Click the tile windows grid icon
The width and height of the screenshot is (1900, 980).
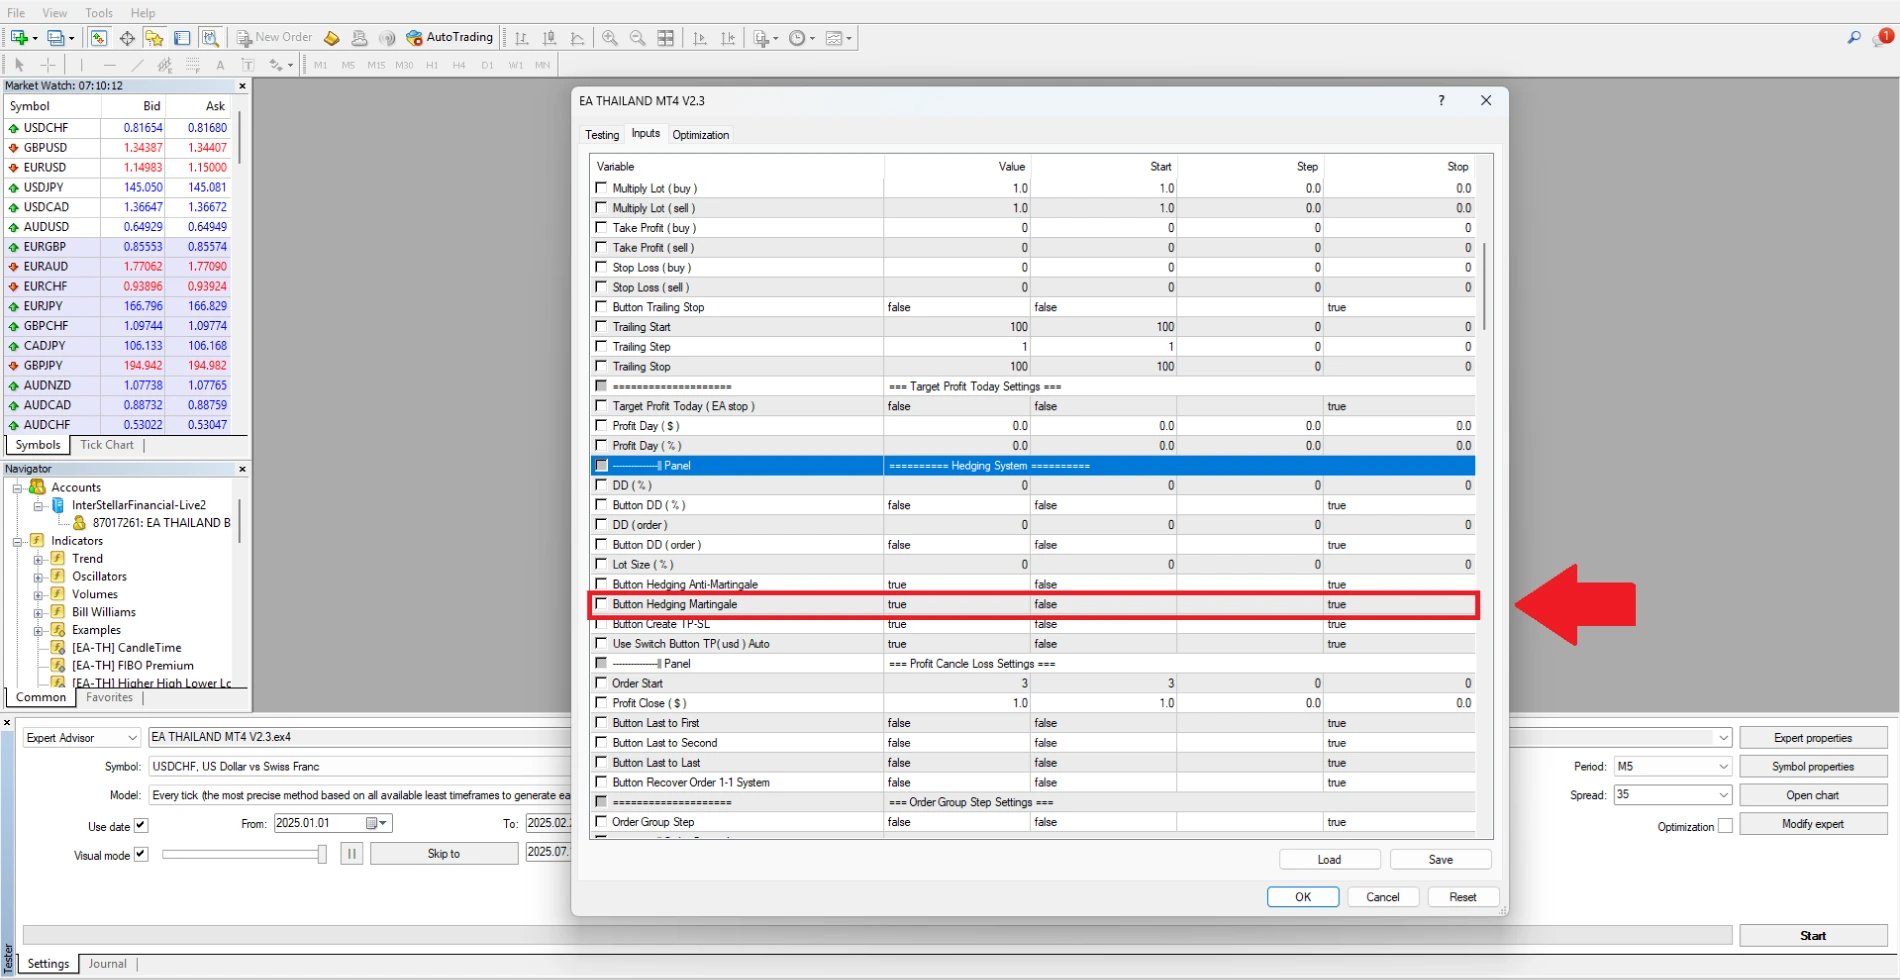pyautogui.click(x=665, y=38)
